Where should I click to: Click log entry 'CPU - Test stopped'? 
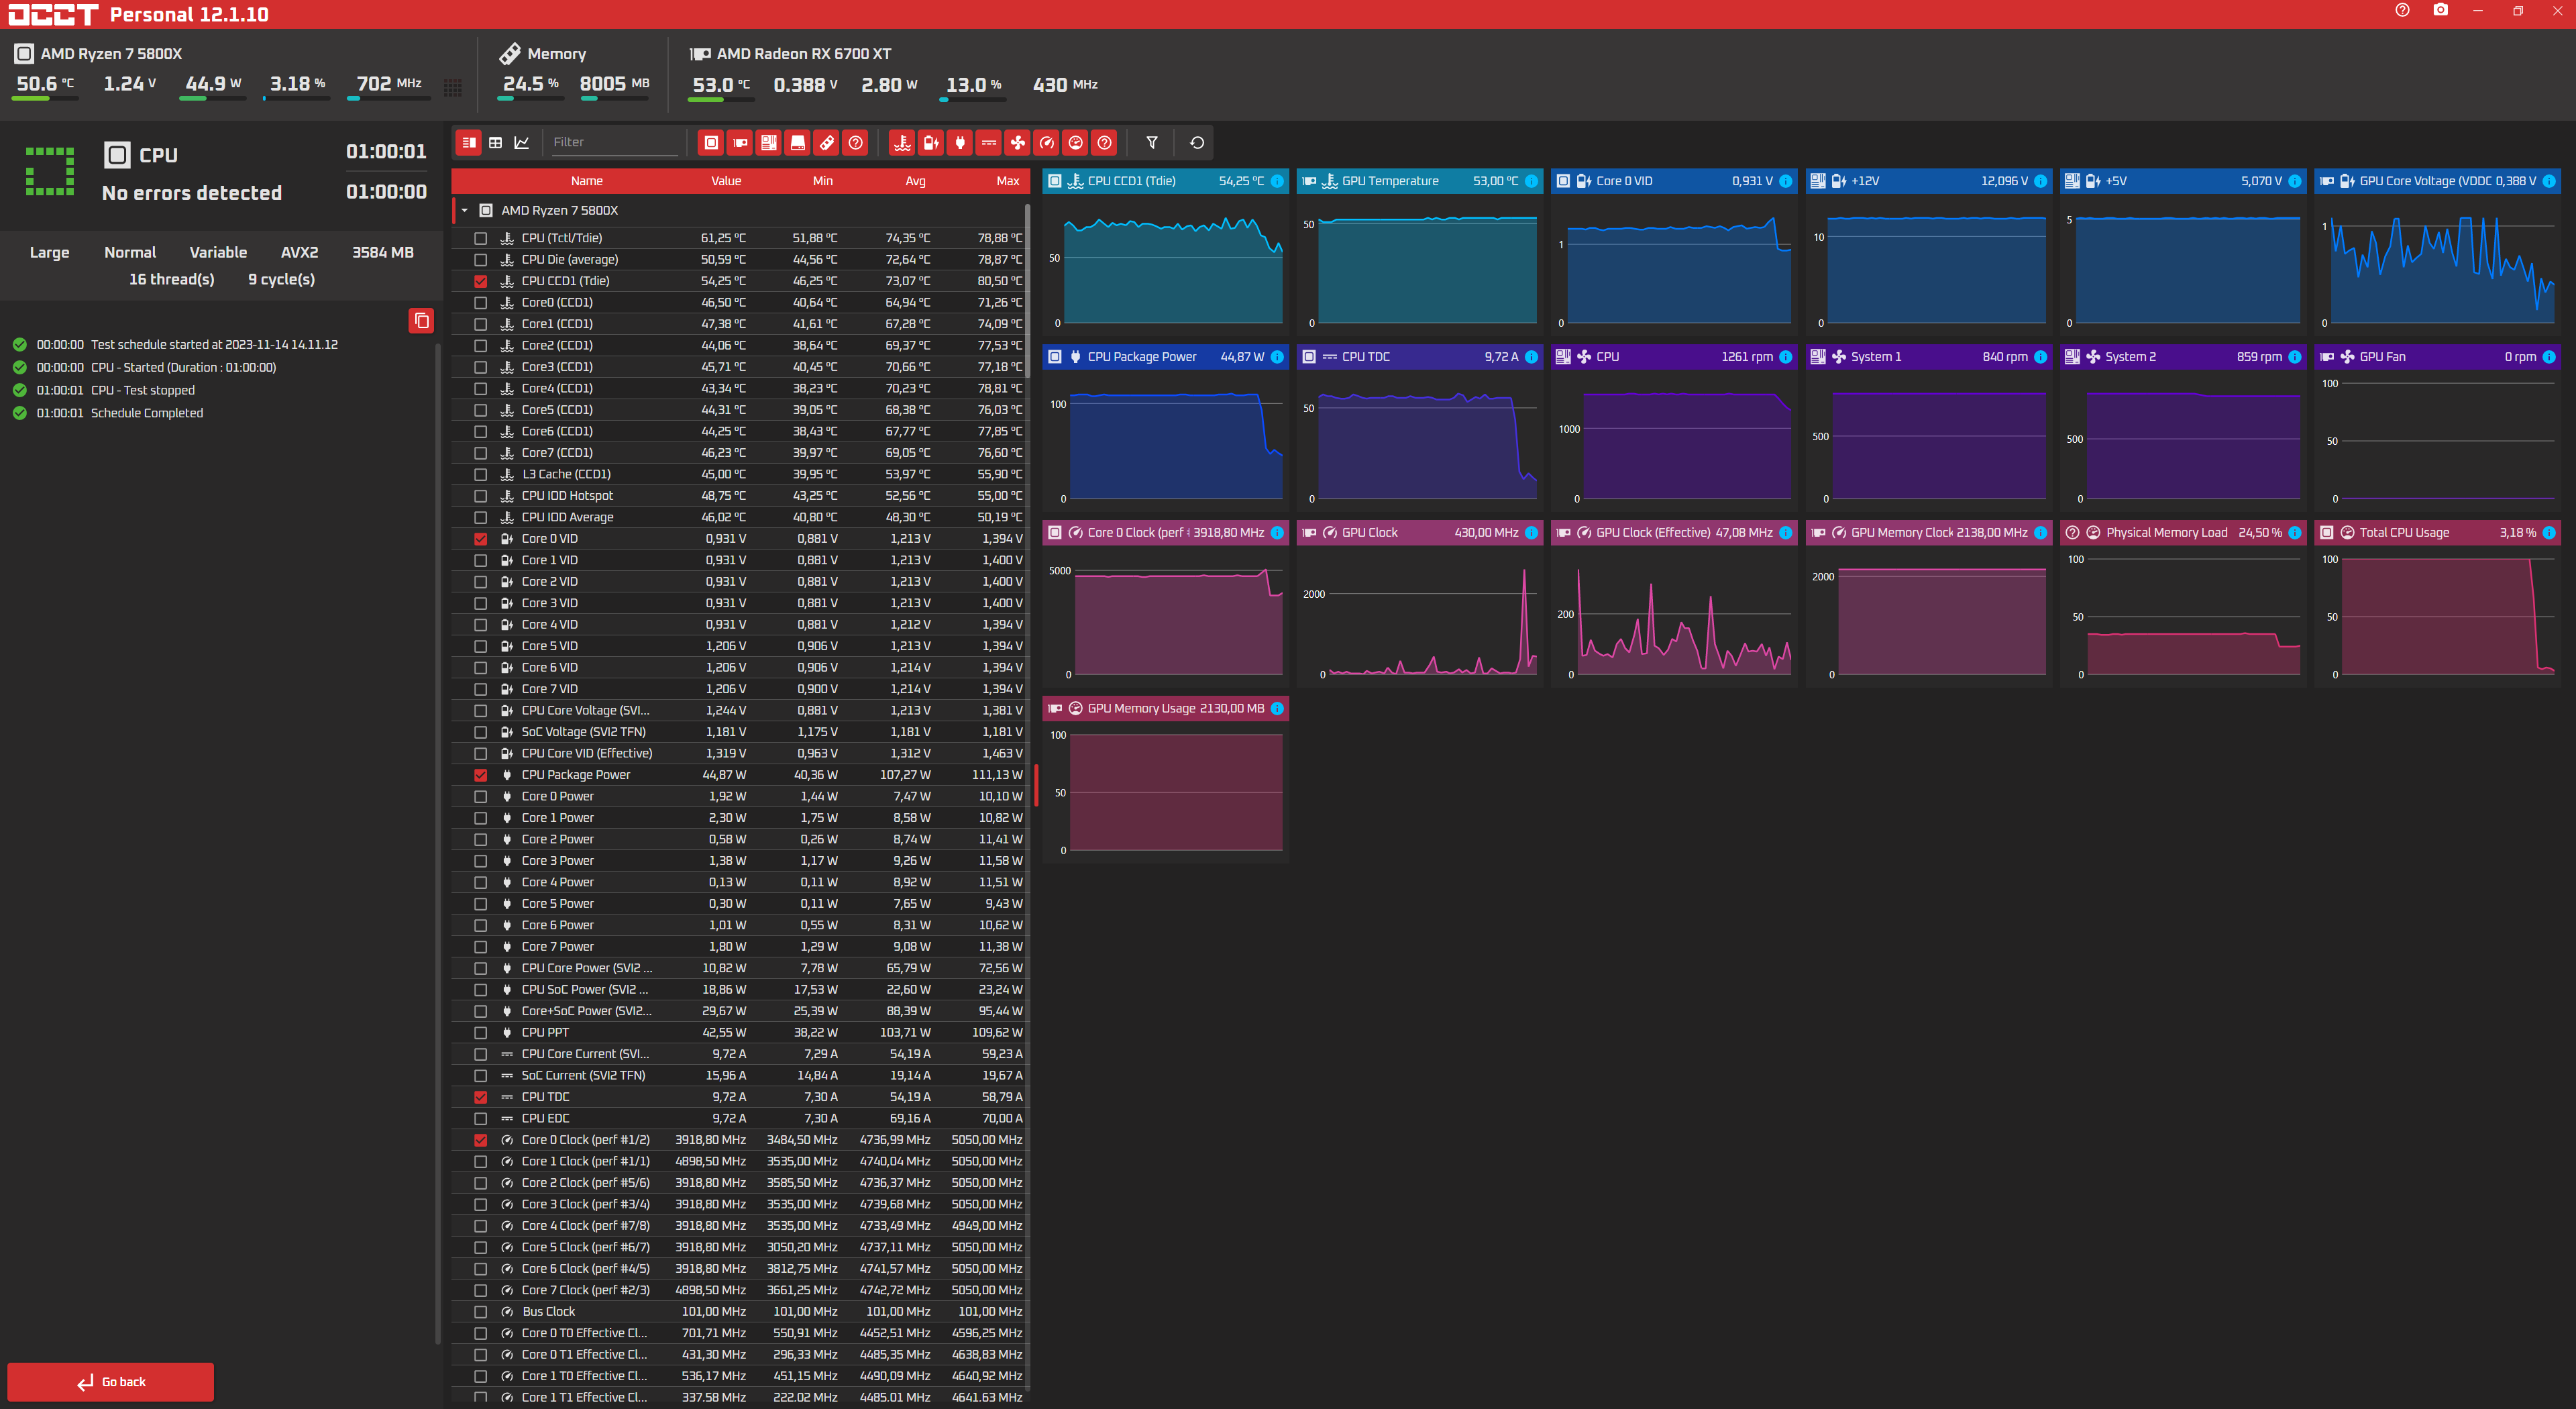[x=143, y=390]
